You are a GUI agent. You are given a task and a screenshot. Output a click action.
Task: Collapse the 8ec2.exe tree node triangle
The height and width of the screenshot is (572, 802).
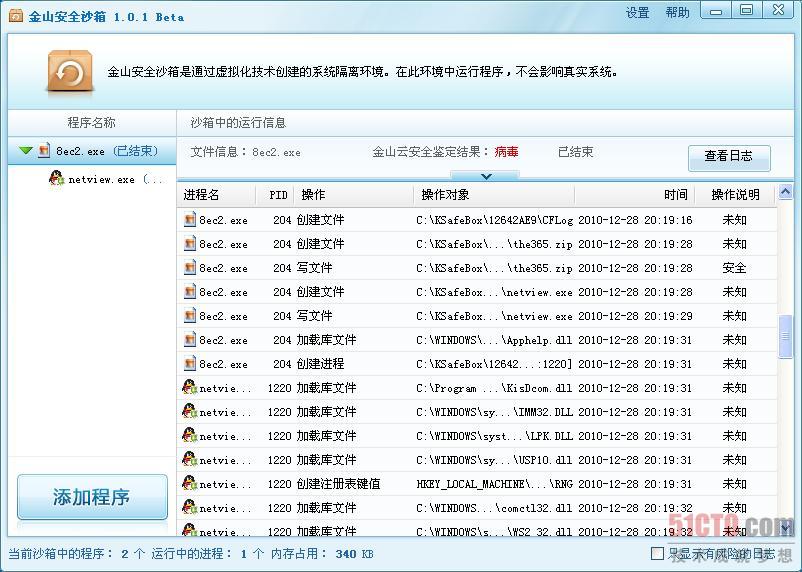pyautogui.click(x=26, y=151)
